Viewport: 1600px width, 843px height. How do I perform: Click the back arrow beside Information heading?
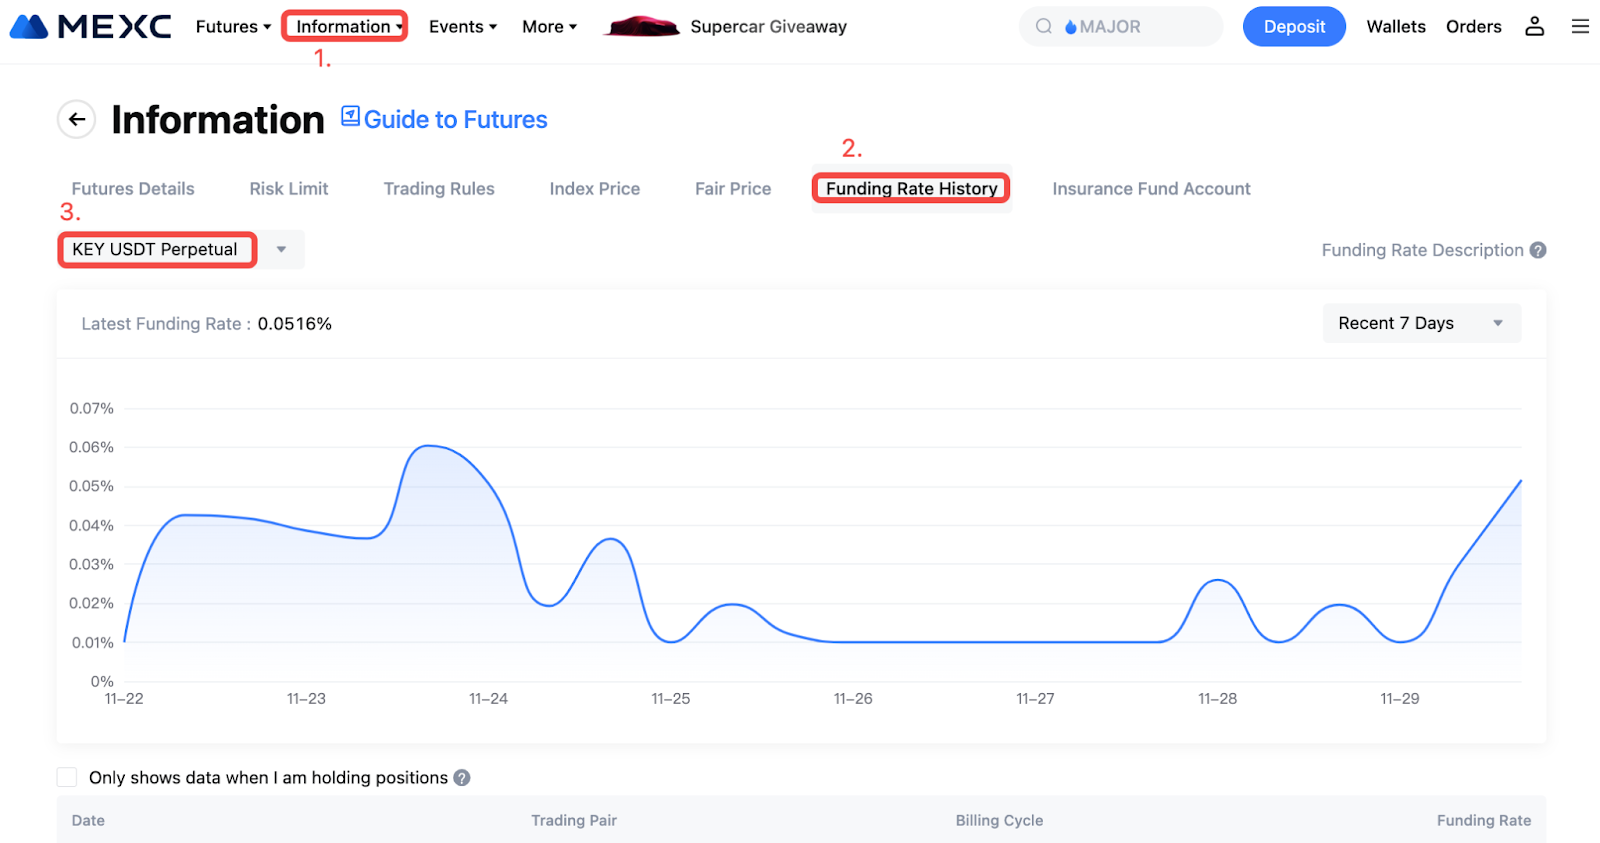(77, 120)
